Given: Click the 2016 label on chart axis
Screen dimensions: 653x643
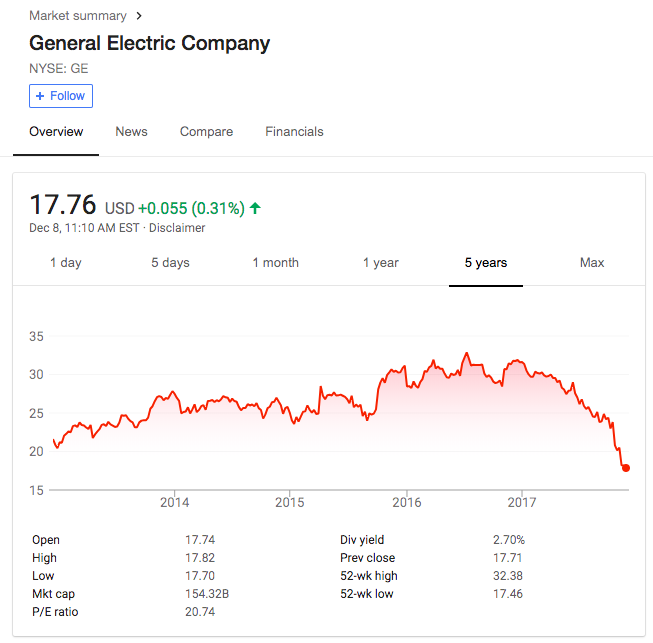Looking at the screenshot, I should [x=406, y=502].
